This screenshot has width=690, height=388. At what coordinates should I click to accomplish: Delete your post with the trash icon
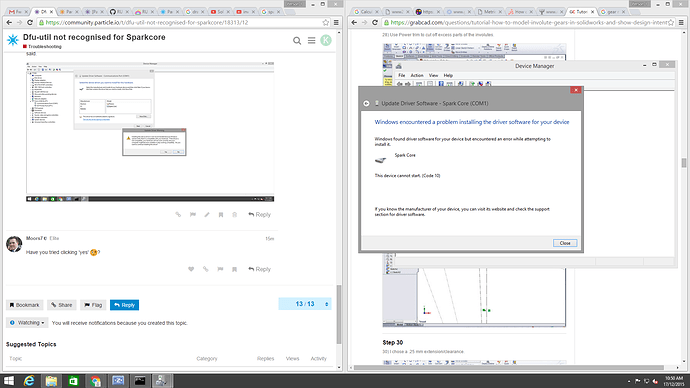pos(235,215)
